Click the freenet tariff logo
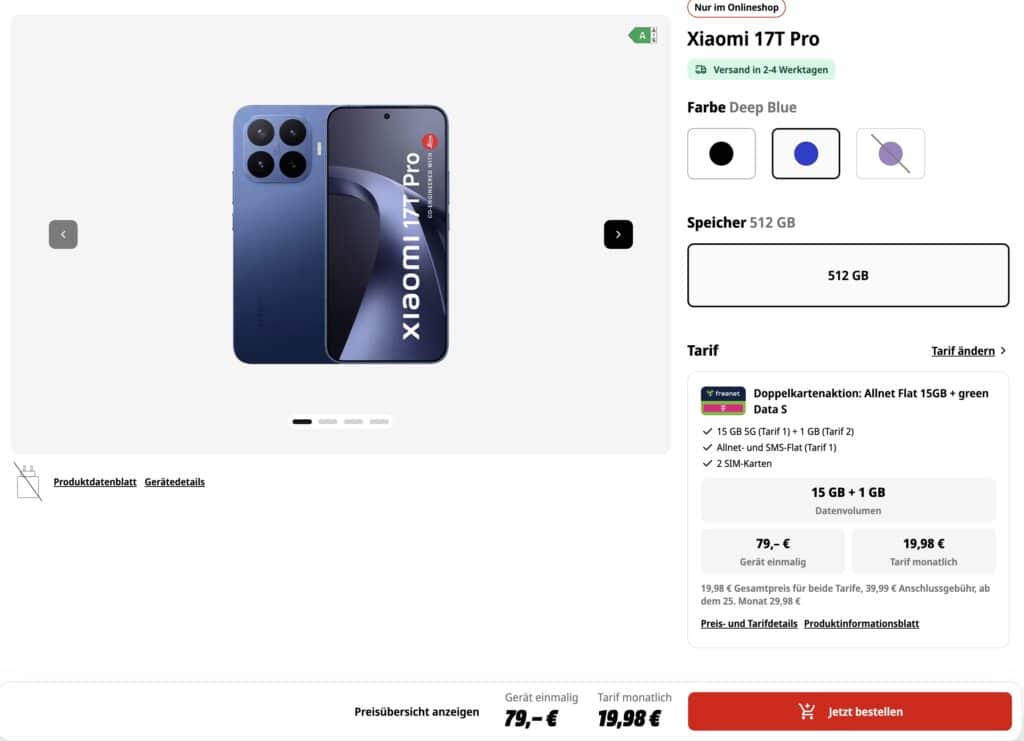This screenshot has height=741, width=1024. coord(723,401)
